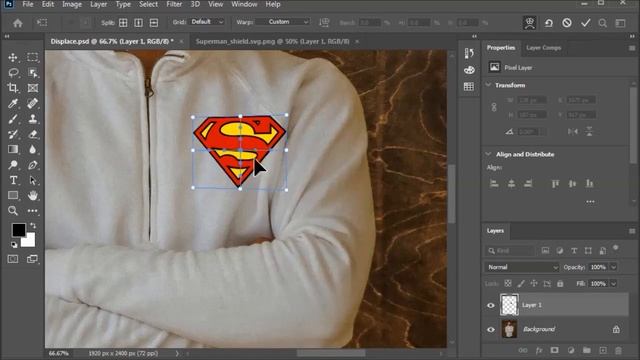Select the Clone Stamp tool

[x=33, y=119]
